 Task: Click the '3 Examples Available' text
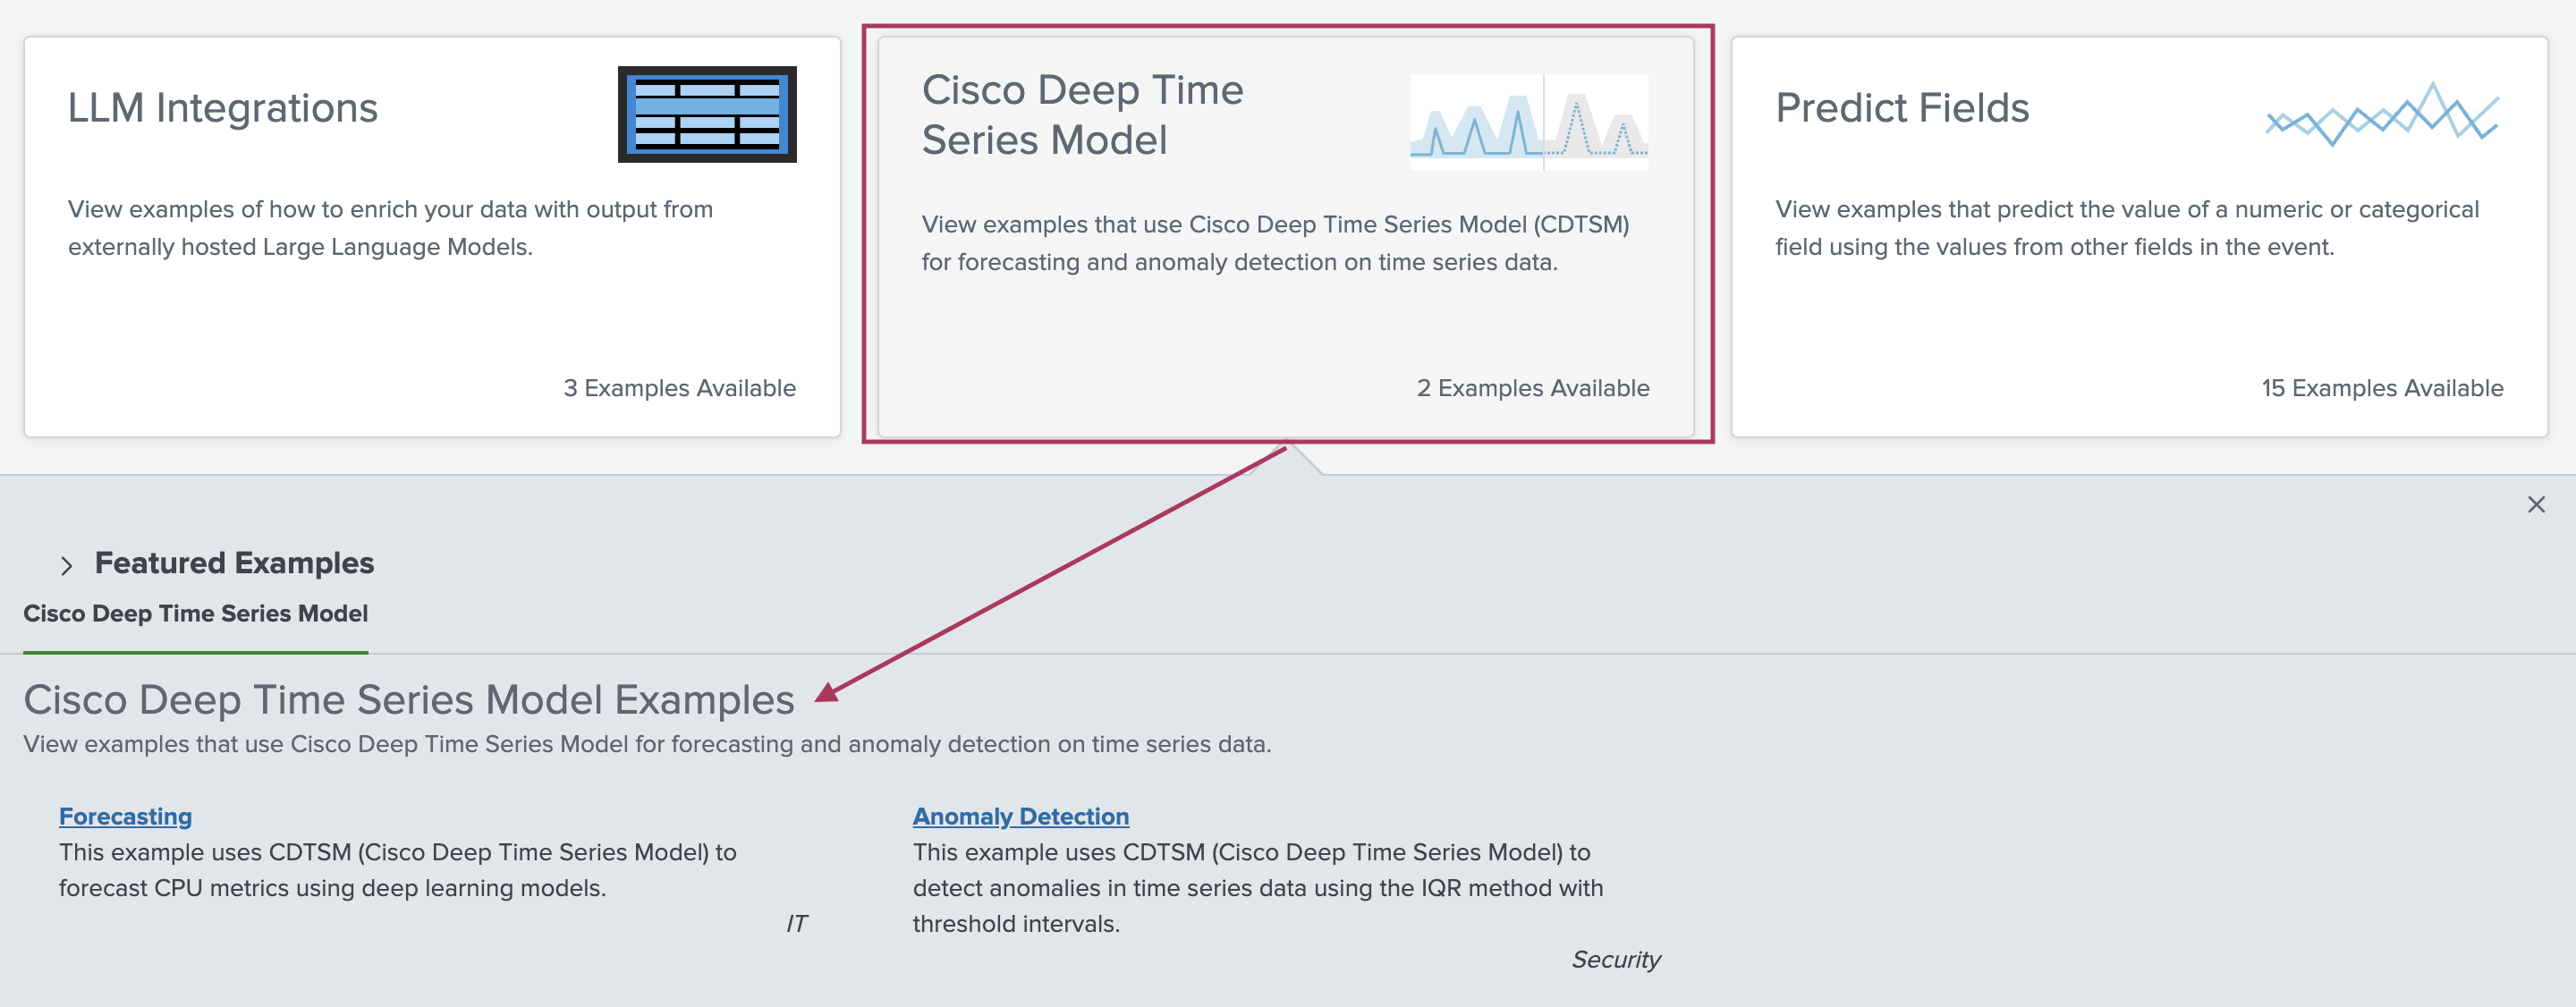680,388
